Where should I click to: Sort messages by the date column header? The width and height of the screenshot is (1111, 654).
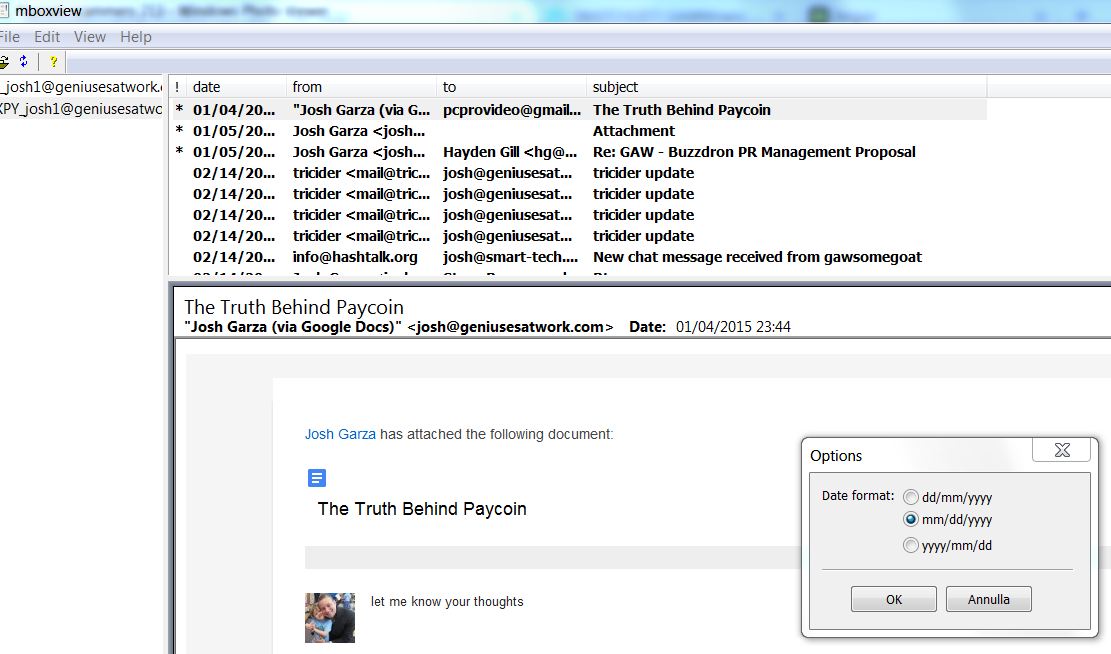pos(236,87)
